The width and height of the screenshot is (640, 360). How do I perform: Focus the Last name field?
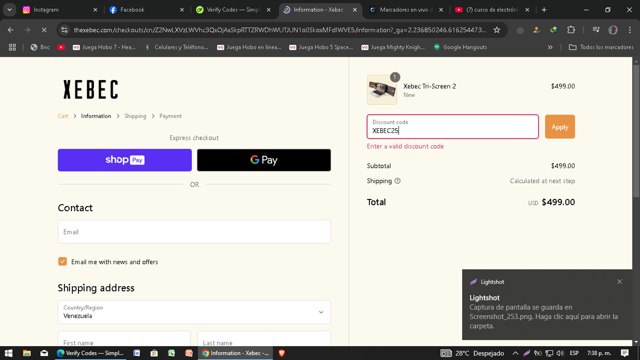click(x=264, y=339)
